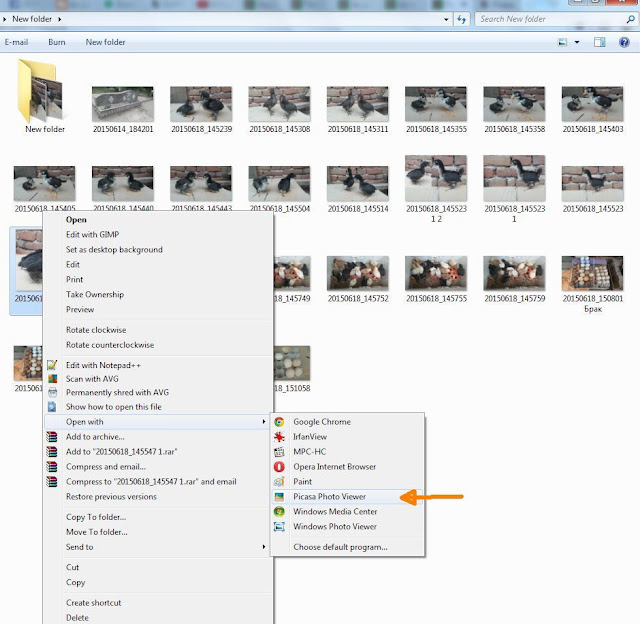Select the Paint icon in submenu
Viewport: 640px width, 624px height.
[279, 482]
